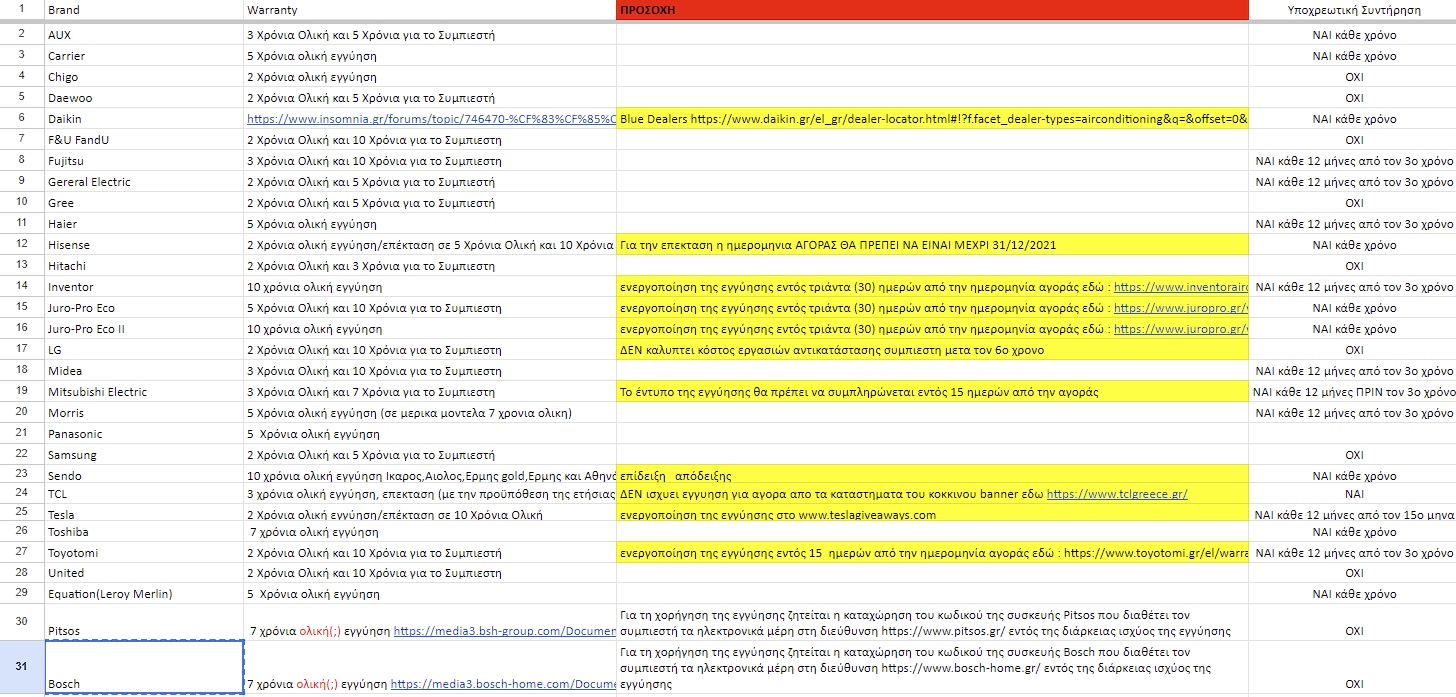Viewport: 1456px width, 697px height.
Task: Select the Midea brand cell
Action: tap(144, 371)
